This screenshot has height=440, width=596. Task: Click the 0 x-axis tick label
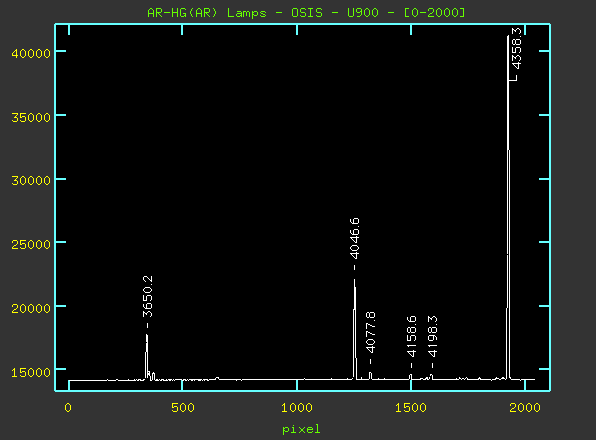click(68, 408)
